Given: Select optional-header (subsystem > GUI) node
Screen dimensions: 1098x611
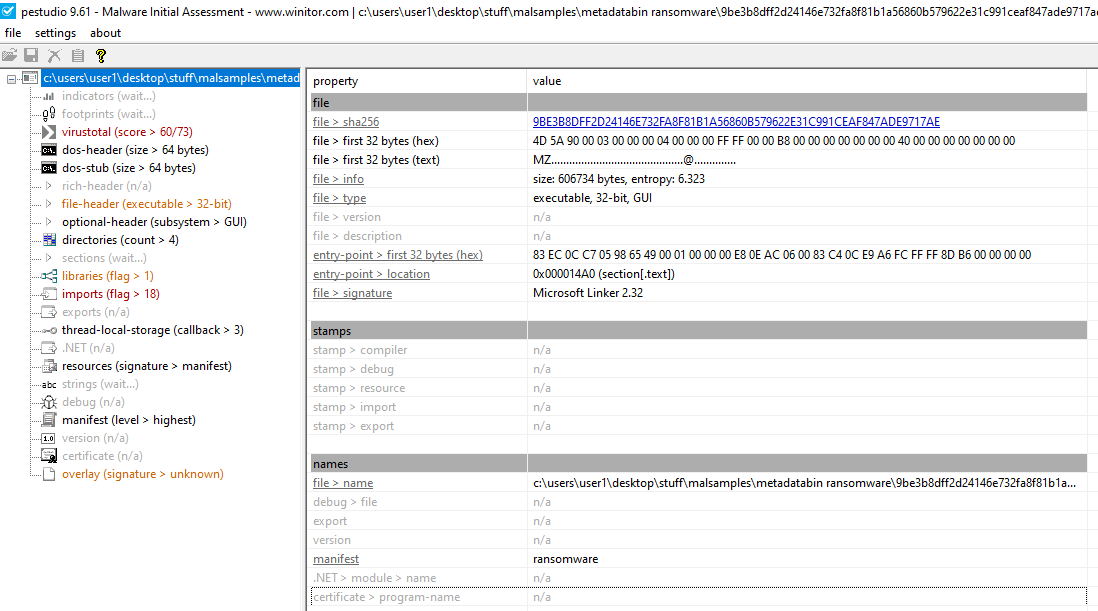Looking at the screenshot, I should coord(154,222).
